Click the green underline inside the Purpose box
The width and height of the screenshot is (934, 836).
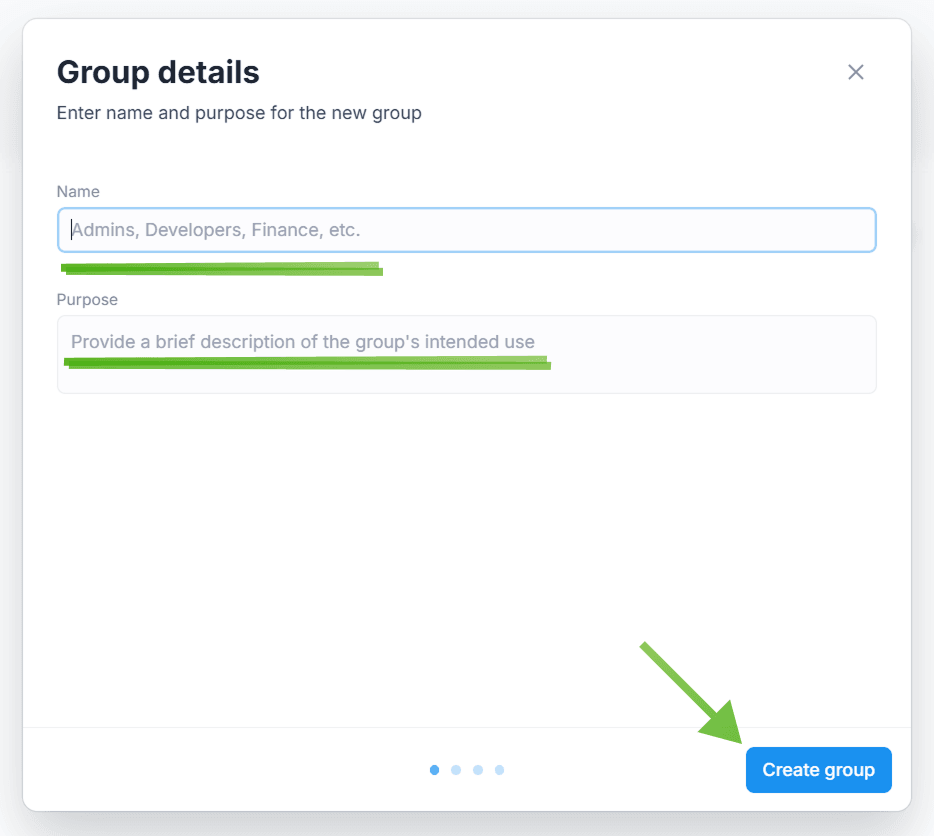point(308,362)
